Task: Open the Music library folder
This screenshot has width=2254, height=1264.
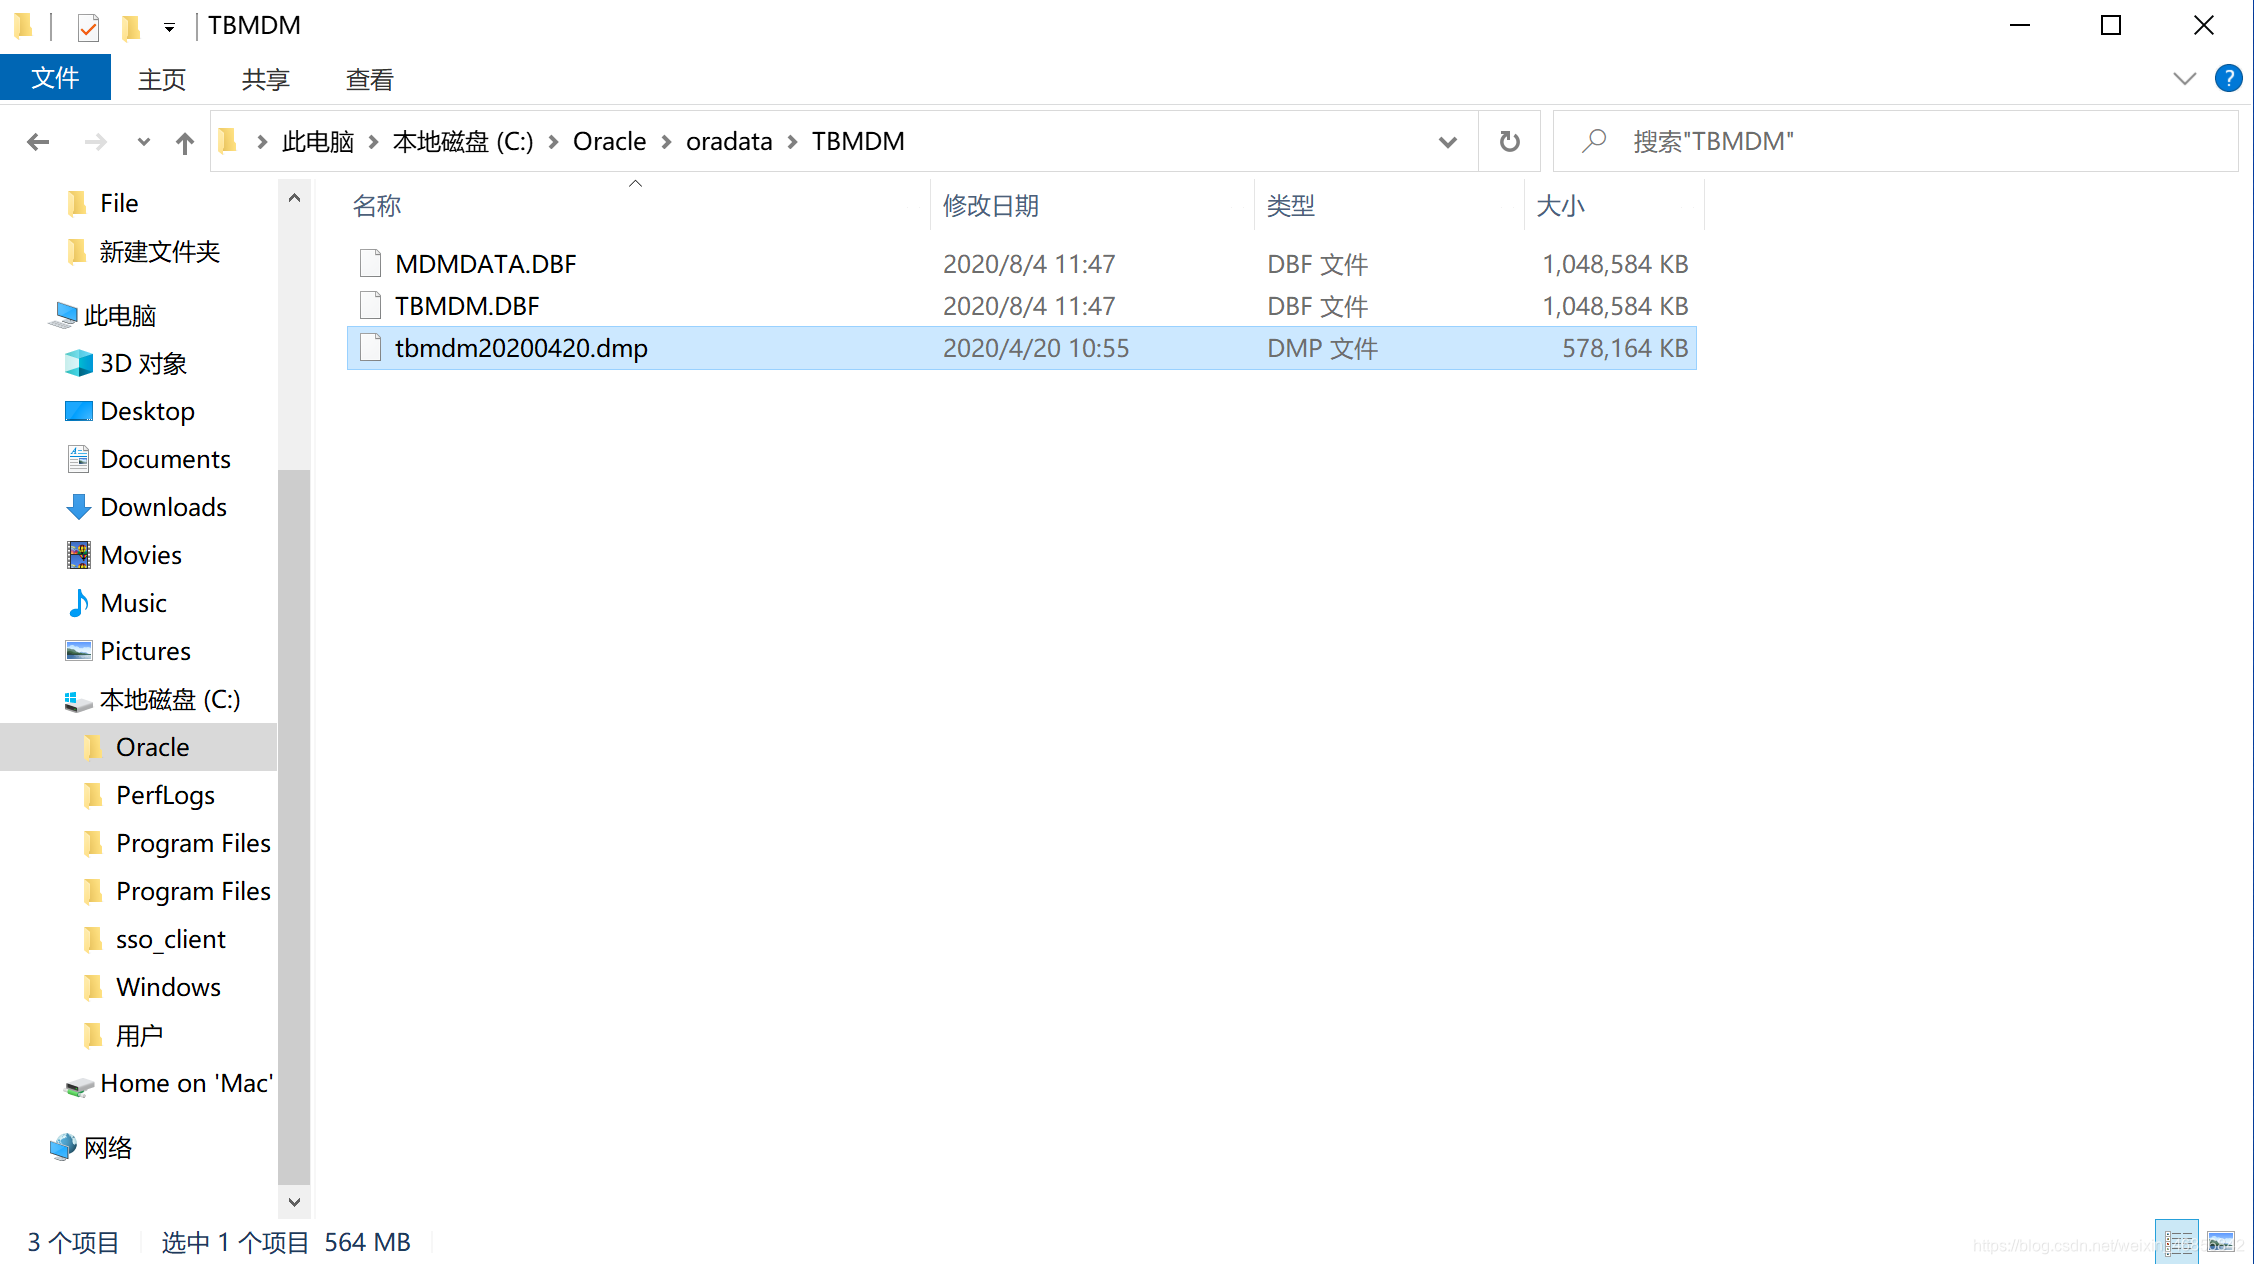Action: 133,603
